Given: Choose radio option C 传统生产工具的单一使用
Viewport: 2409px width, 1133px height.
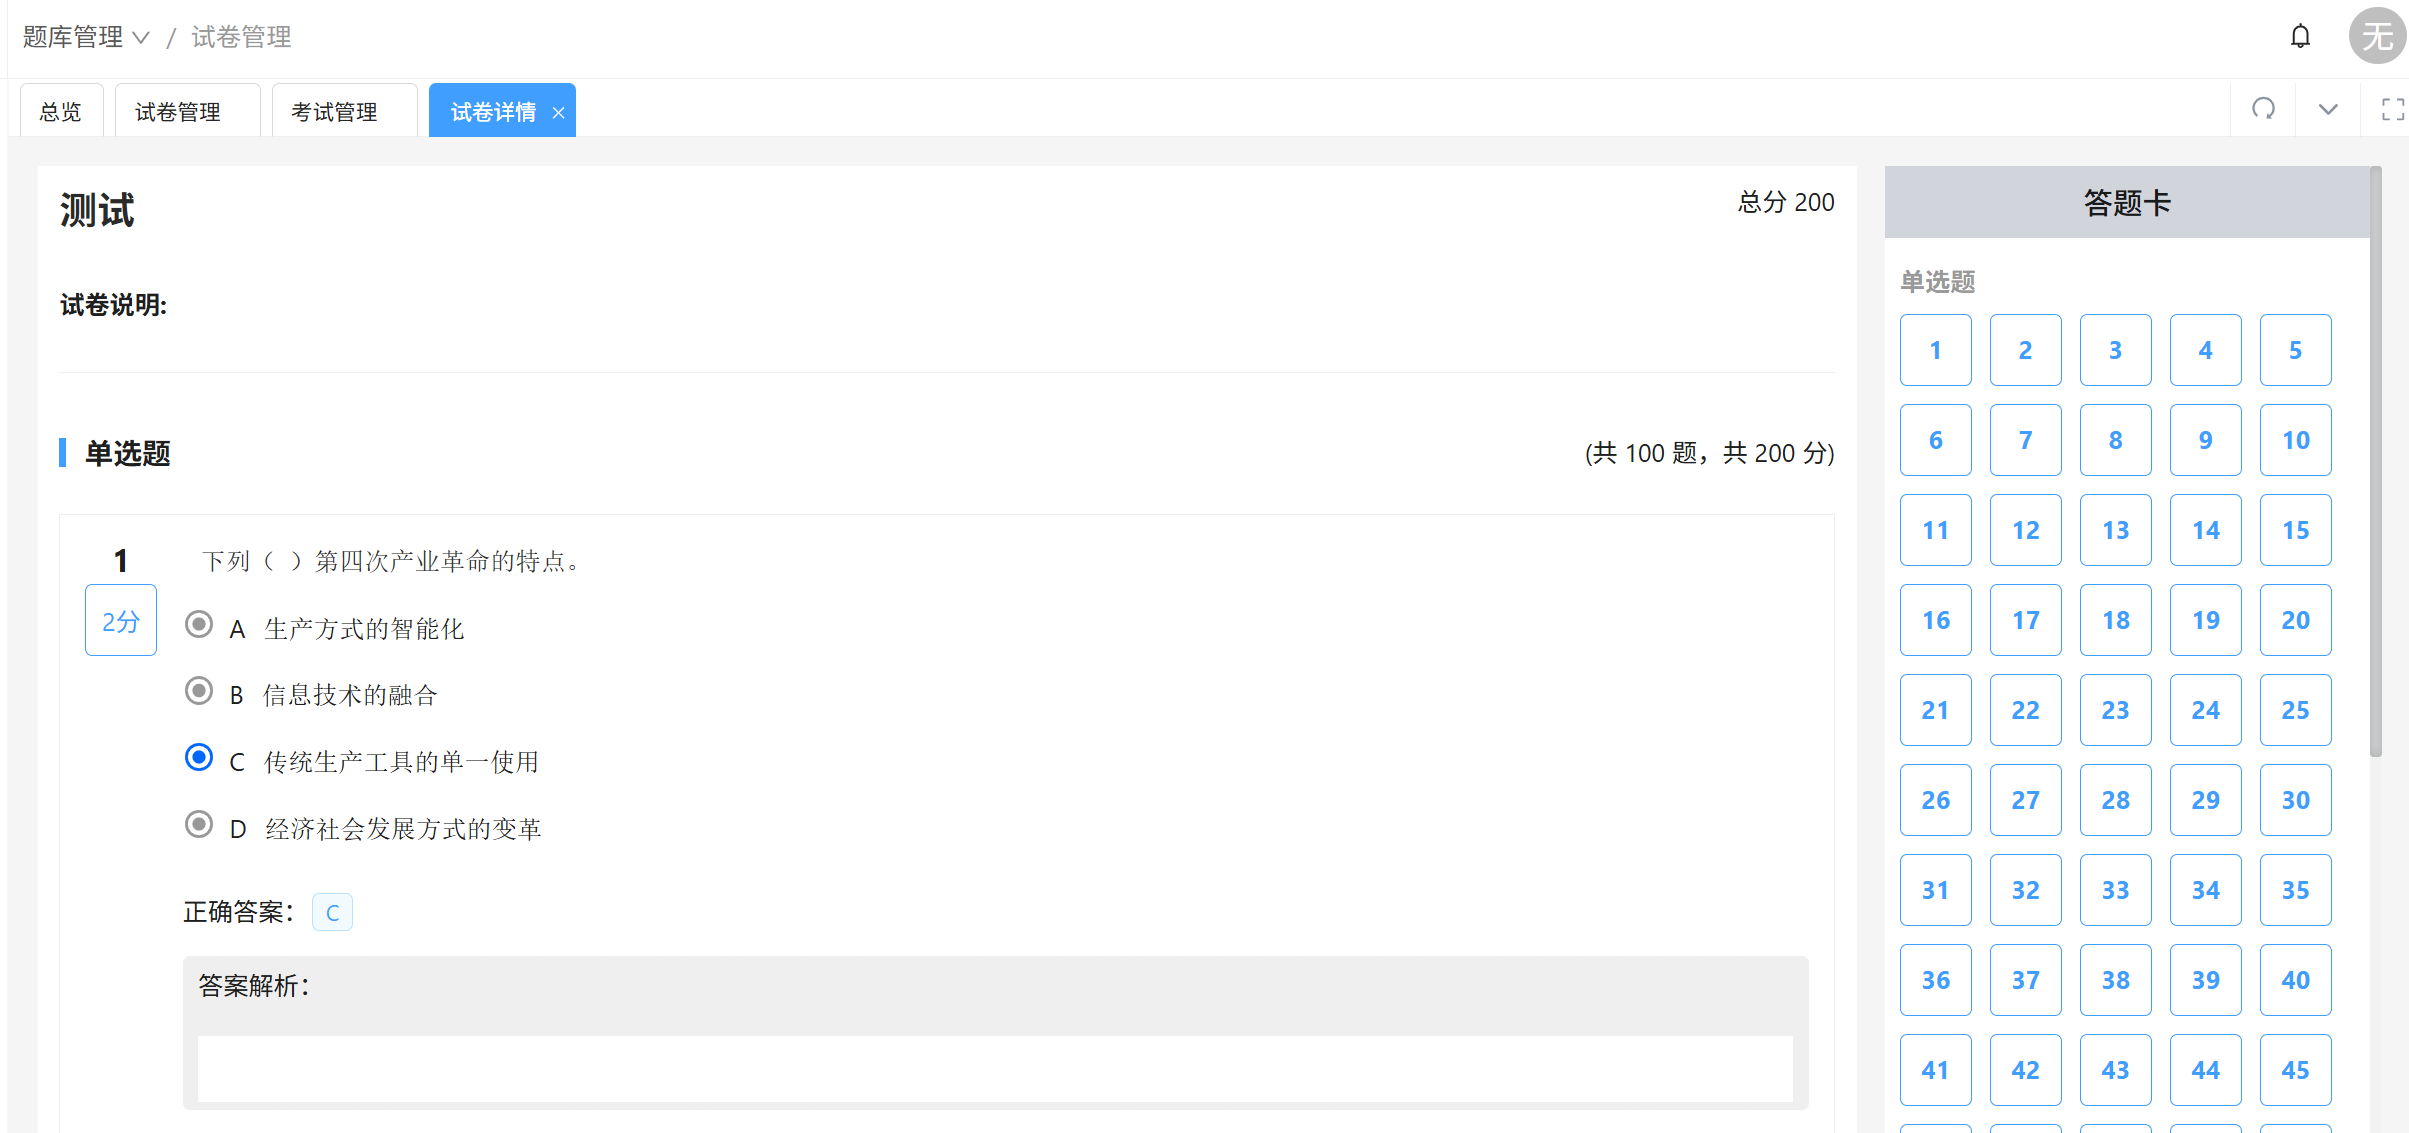Looking at the screenshot, I should (199, 758).
